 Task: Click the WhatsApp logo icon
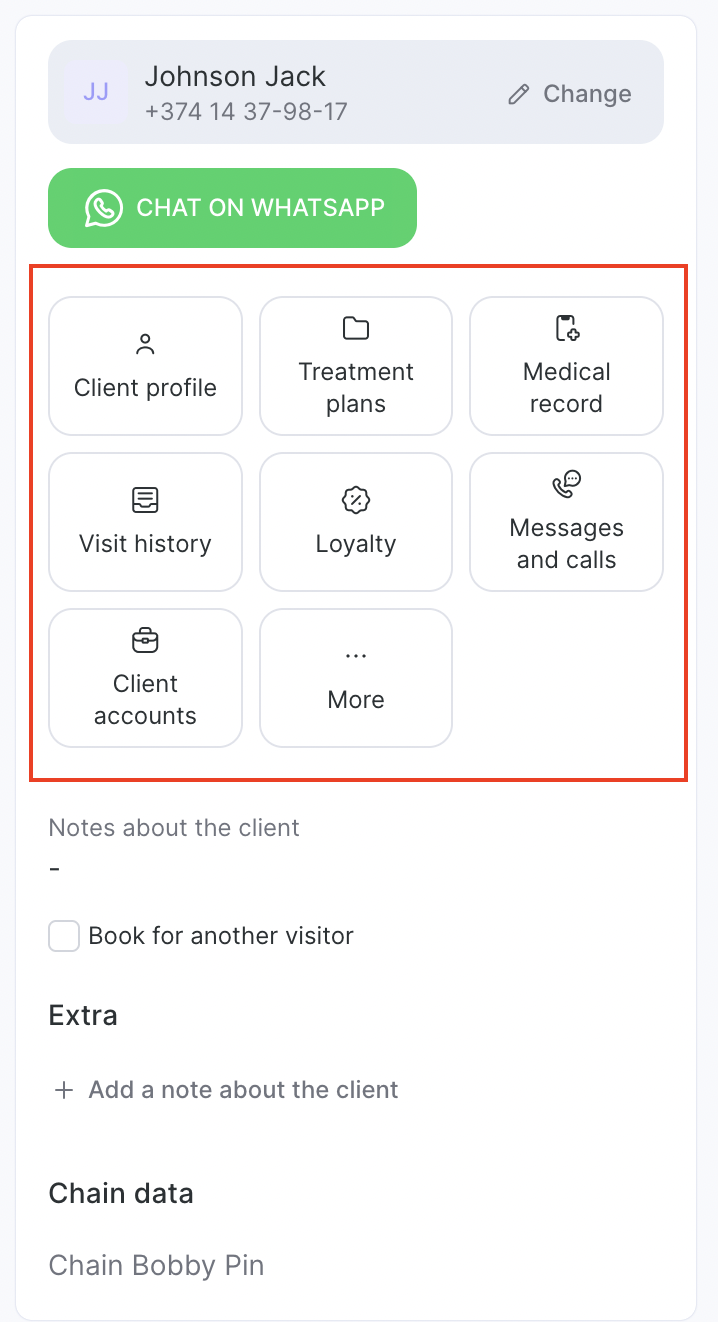point(104,208)
